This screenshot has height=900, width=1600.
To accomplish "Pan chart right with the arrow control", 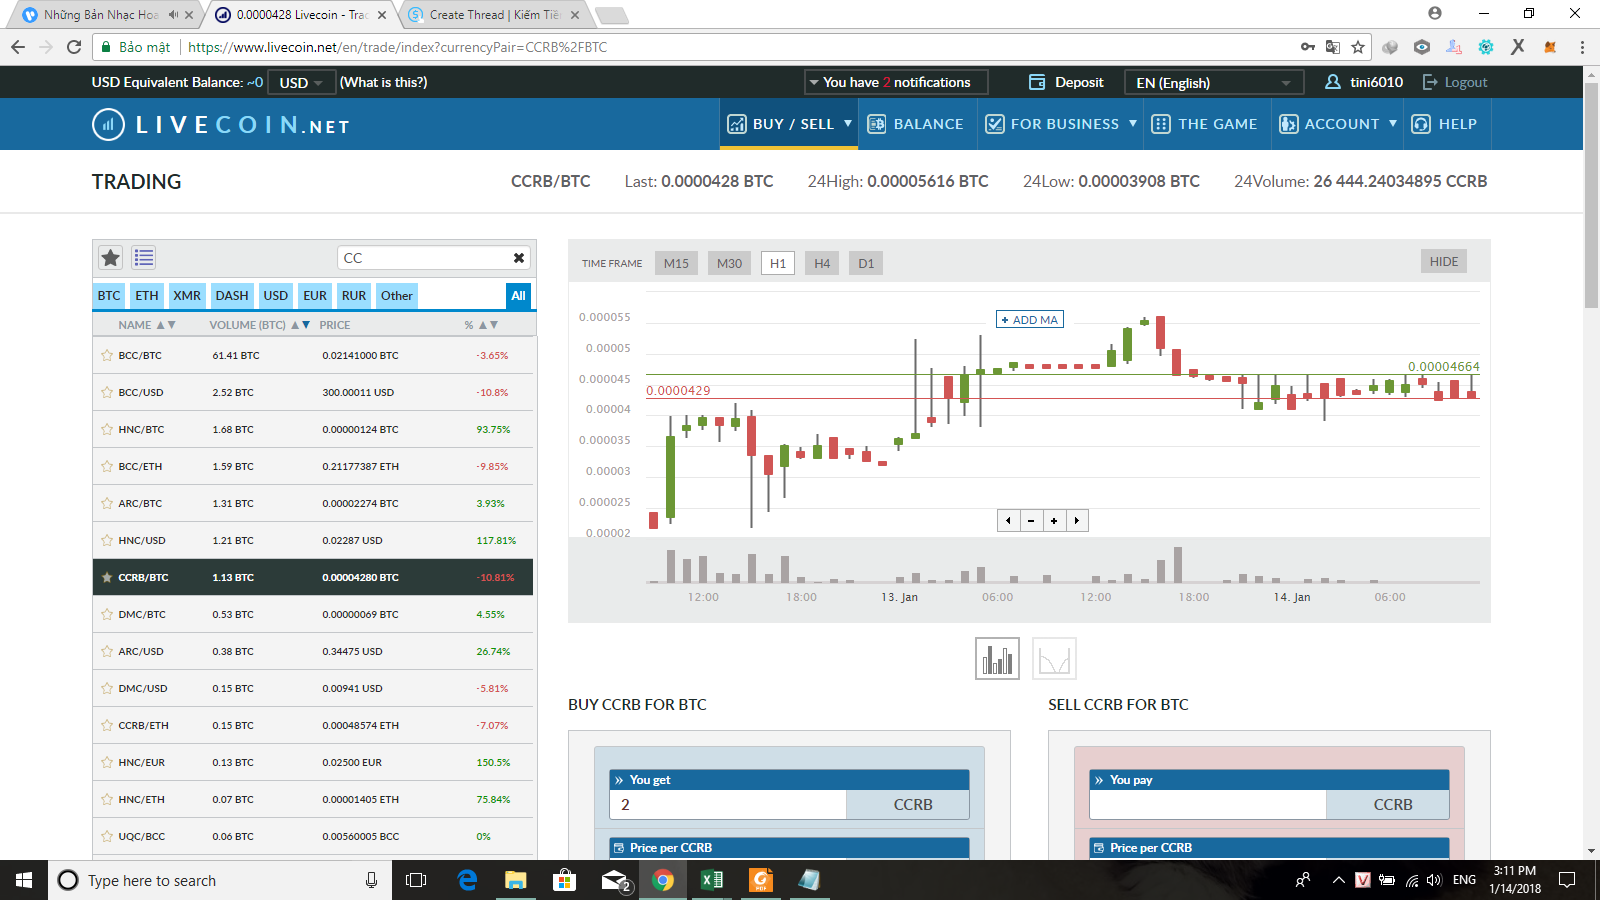I will point(1077,520).
